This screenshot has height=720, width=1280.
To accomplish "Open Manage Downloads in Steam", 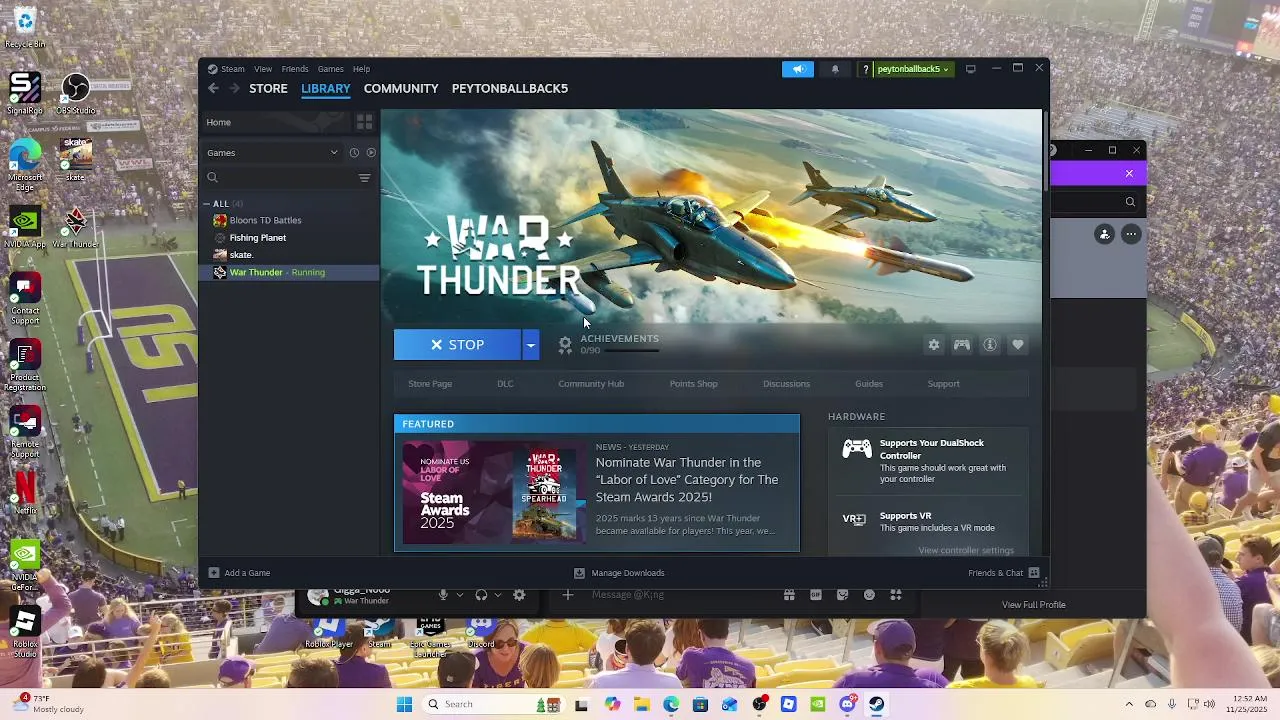I will click(x=619, y=573).
